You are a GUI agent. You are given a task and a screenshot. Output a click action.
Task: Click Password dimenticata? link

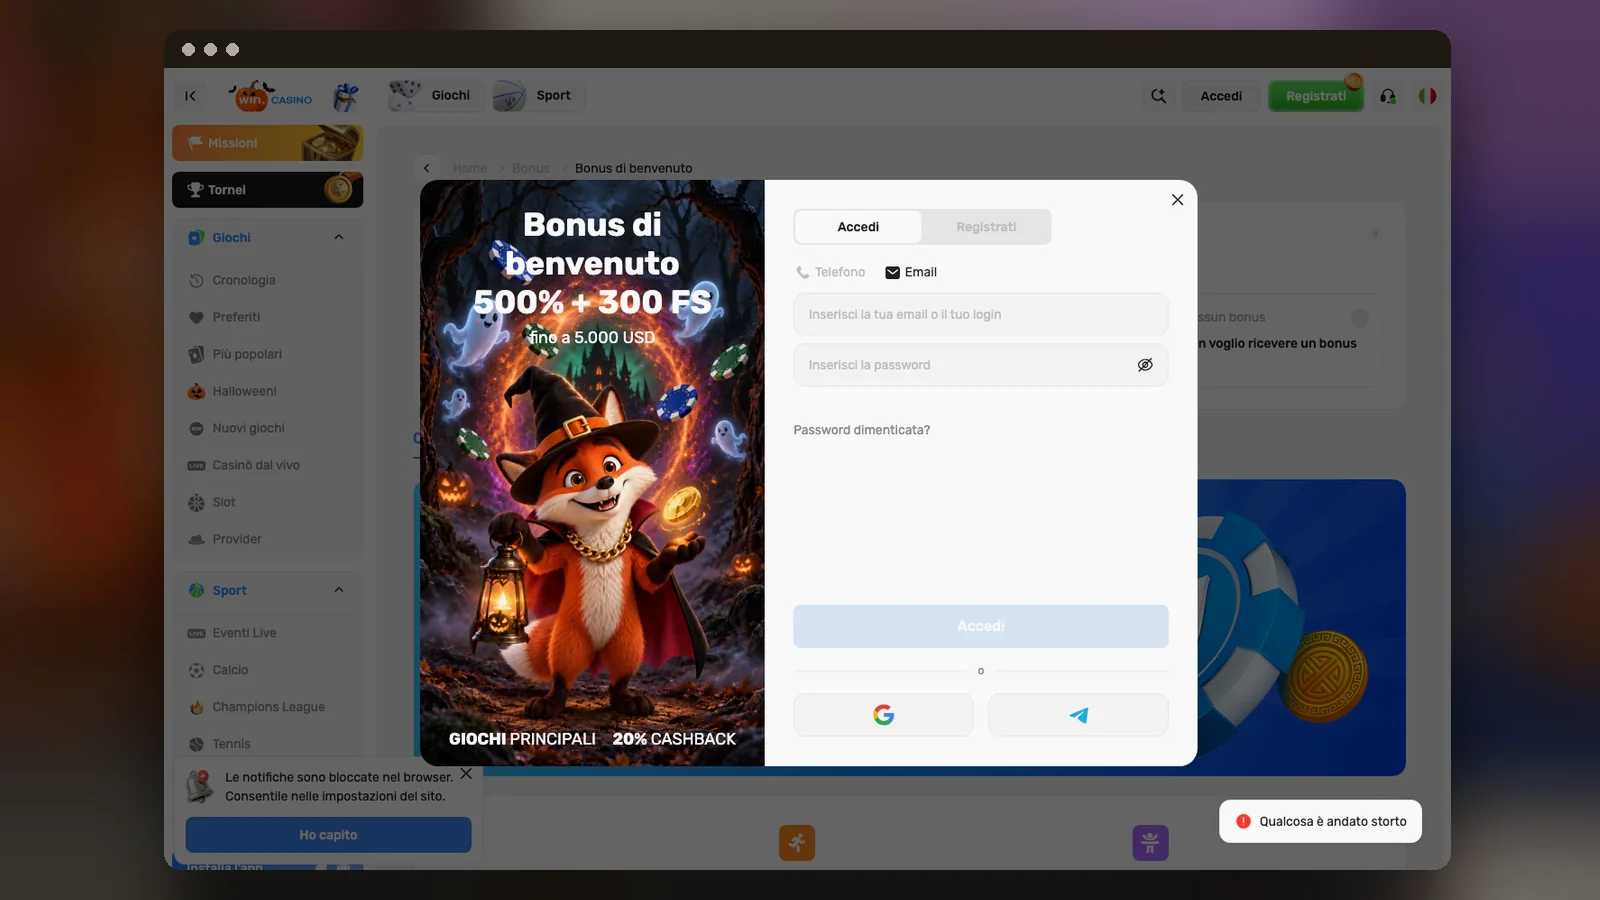(862, 430)
